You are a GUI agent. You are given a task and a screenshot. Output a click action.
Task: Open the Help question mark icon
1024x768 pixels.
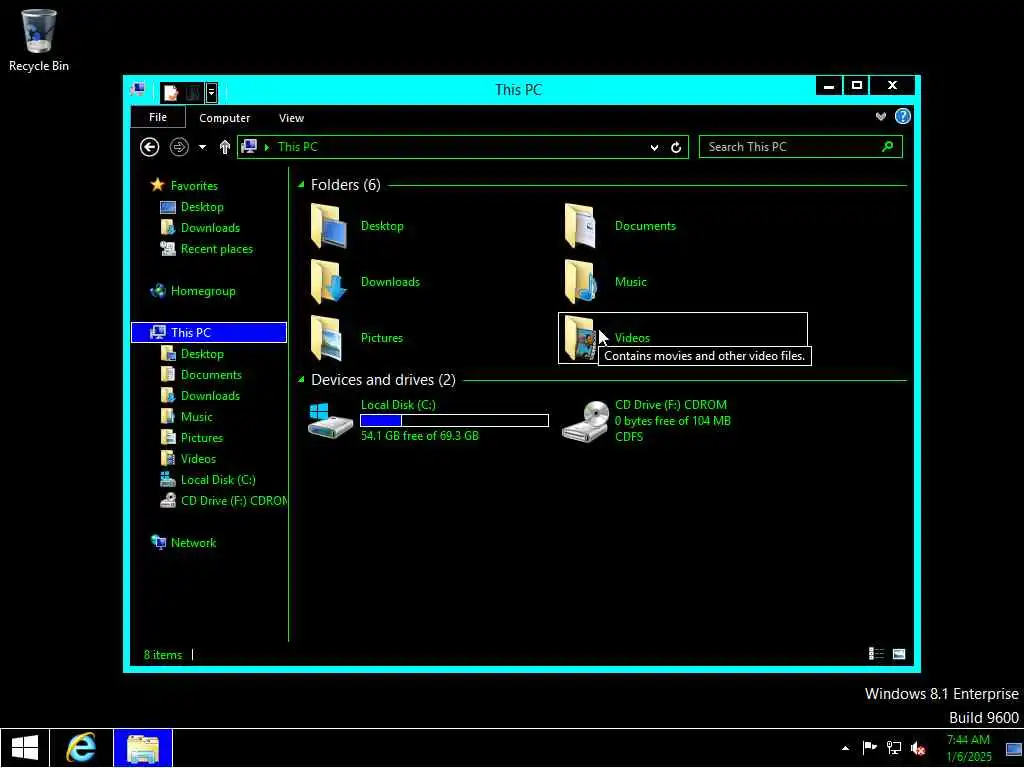(903, 116)
